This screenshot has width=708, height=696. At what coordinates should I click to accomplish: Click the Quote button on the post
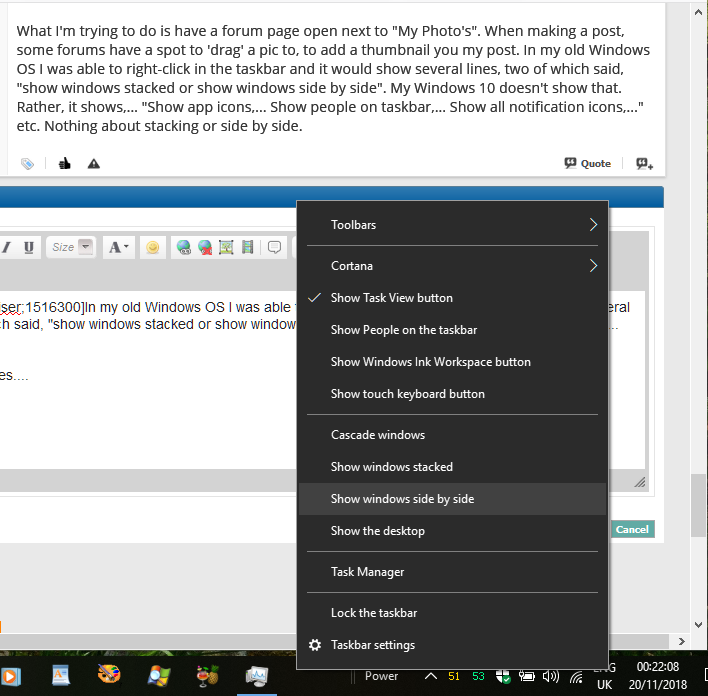[x=587, y=163]
